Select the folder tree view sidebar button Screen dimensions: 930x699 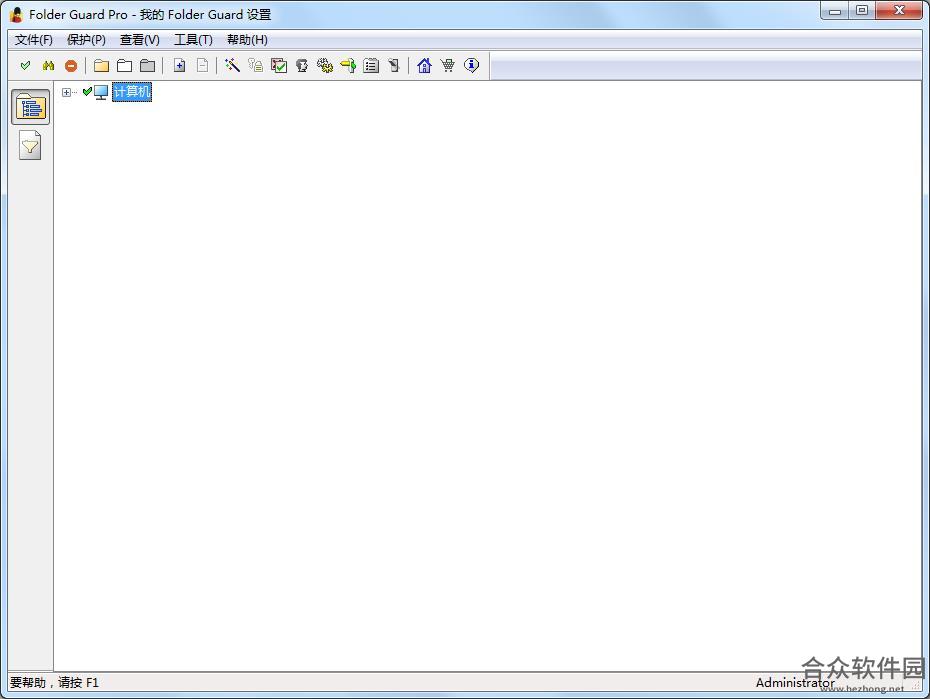pos(30,107)
